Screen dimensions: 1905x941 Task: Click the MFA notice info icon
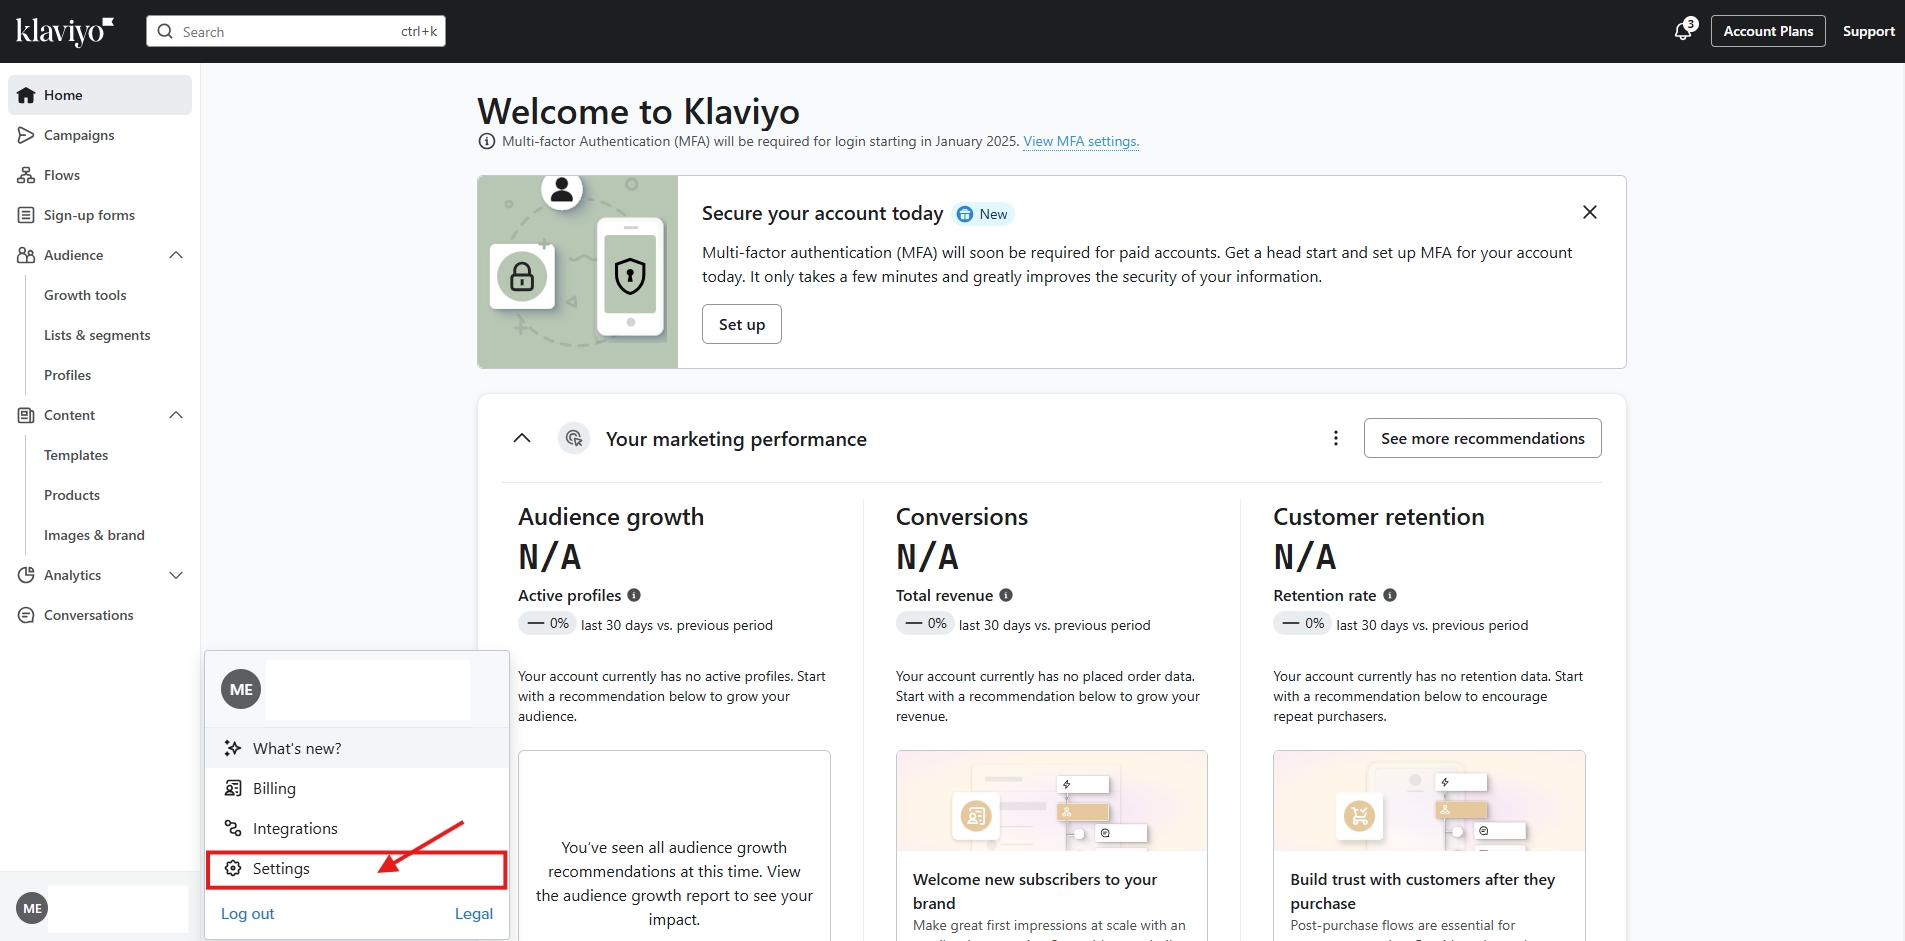pyautogui.click(x=487, y=141)
